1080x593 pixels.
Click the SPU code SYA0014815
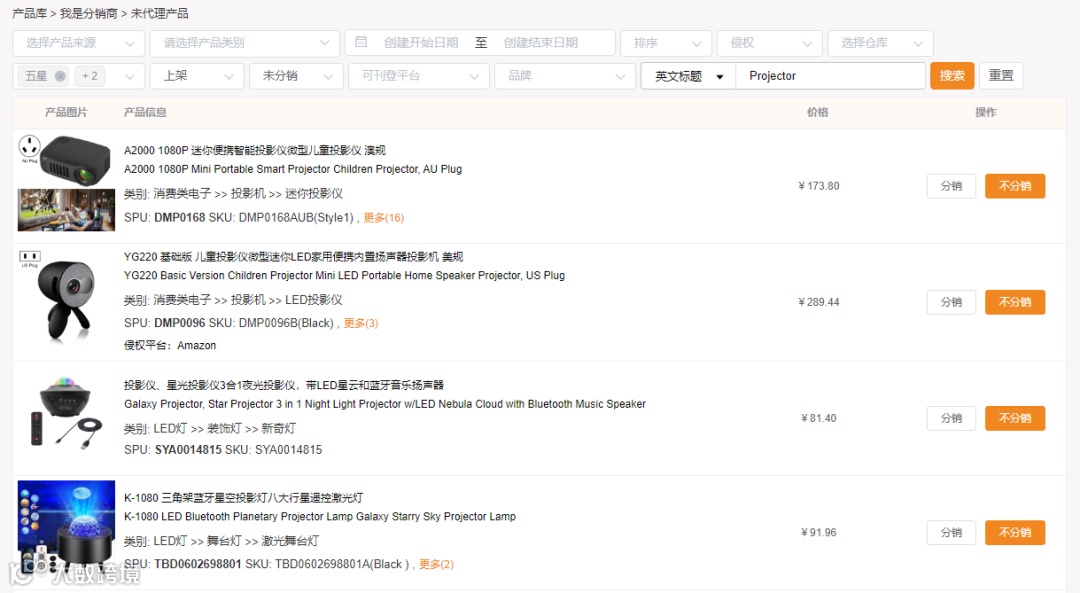[x=188, y=450]
